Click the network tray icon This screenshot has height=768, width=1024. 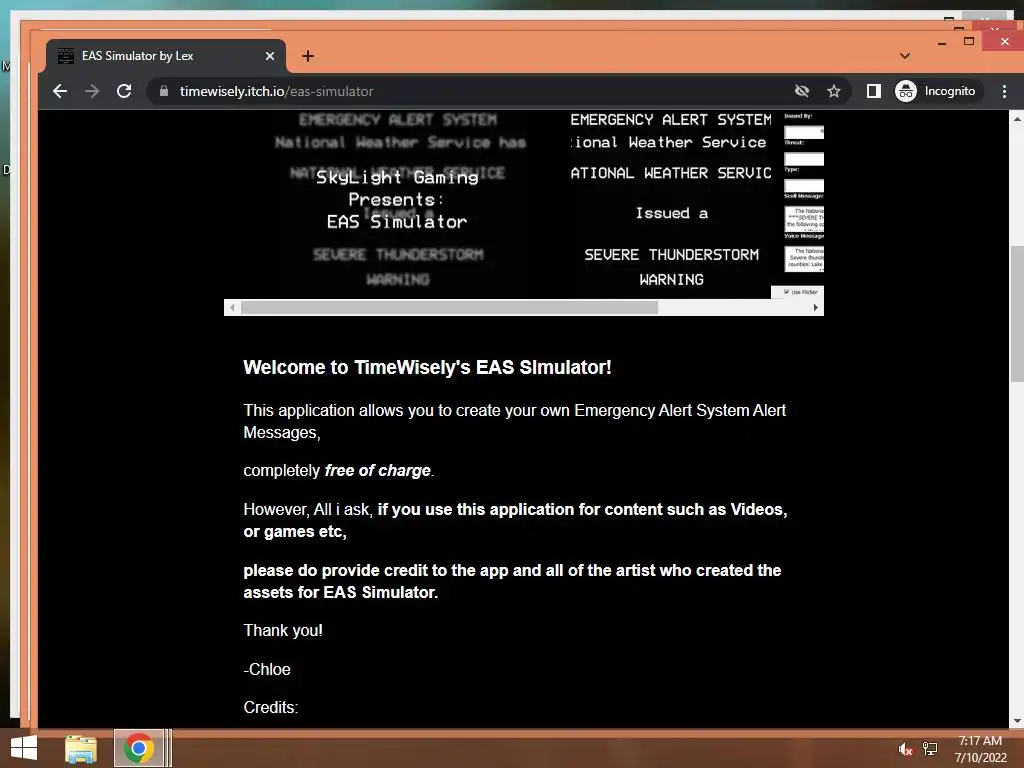(x=930, y=749)
